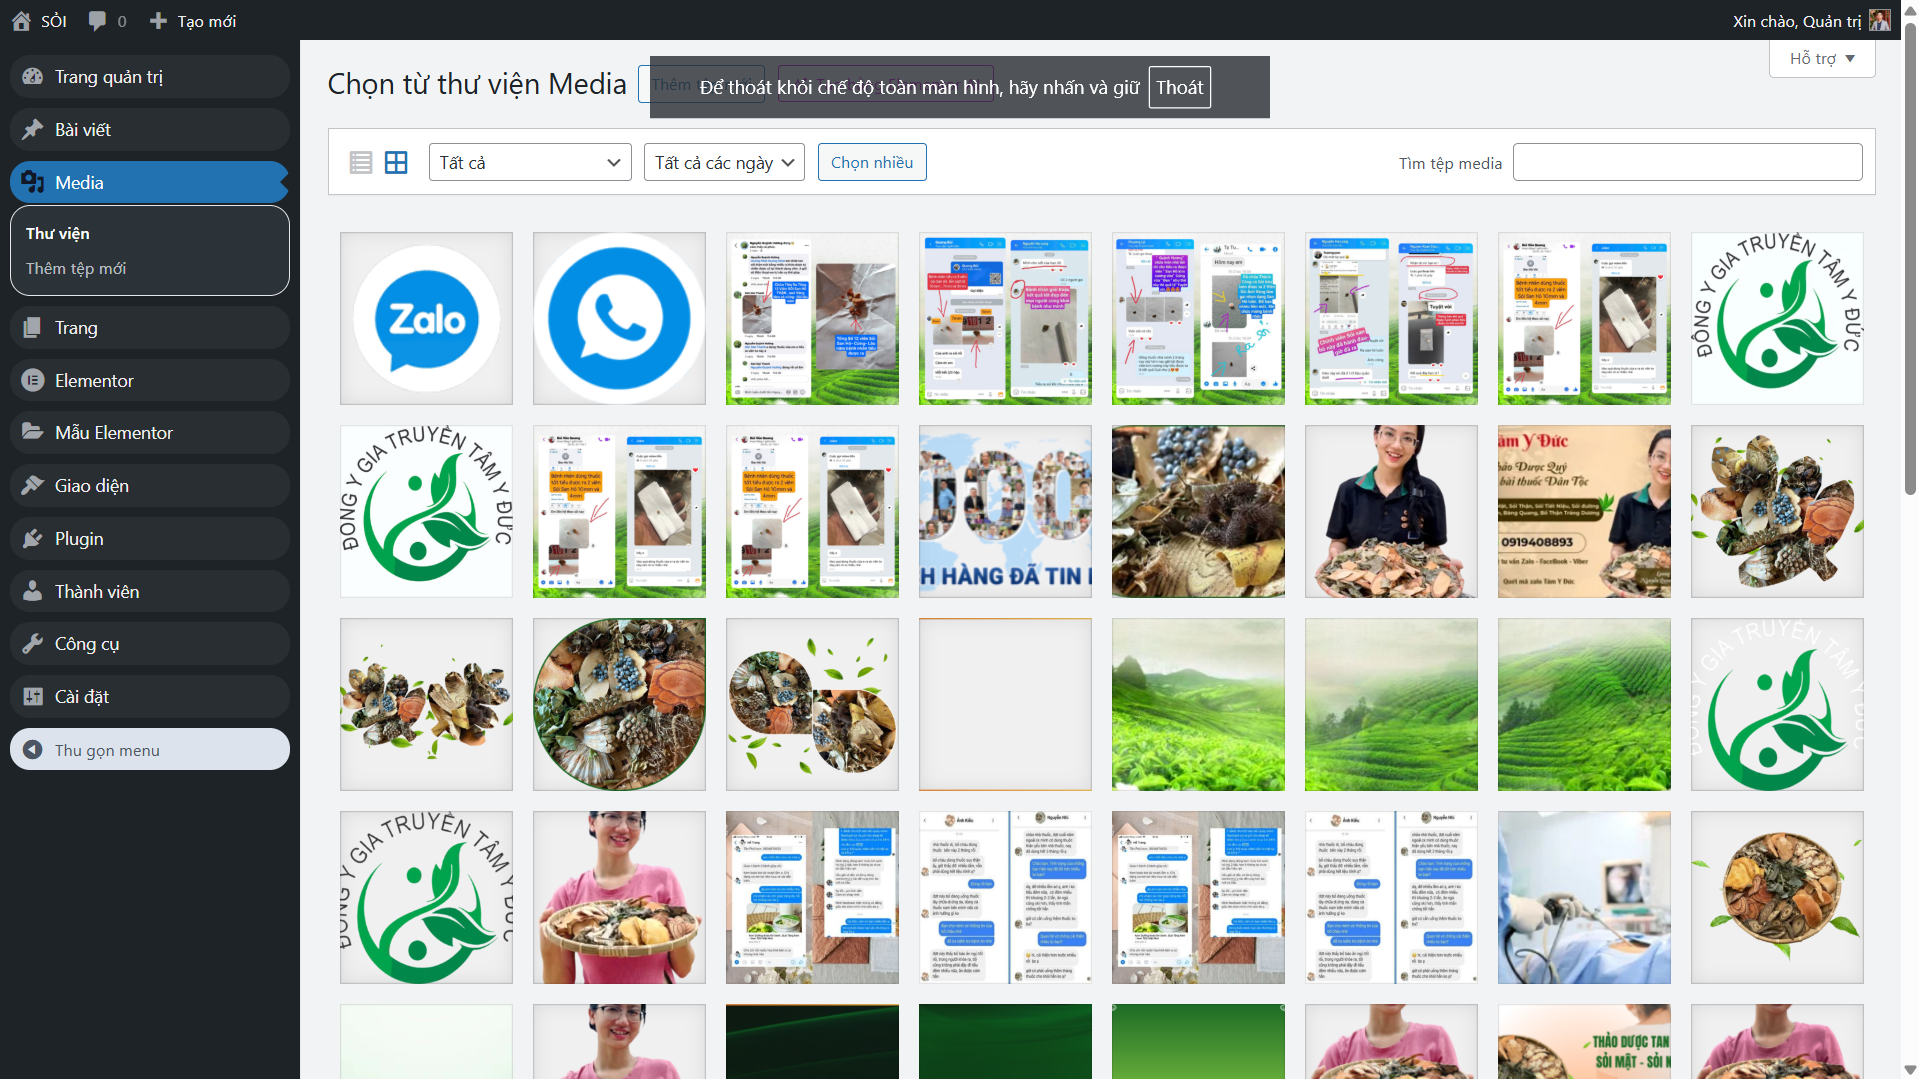Screen dimensions: 1919x1079
Task: Click the Tạo mới plus icon
Action: pyautogui.click(x=158, y=21)
